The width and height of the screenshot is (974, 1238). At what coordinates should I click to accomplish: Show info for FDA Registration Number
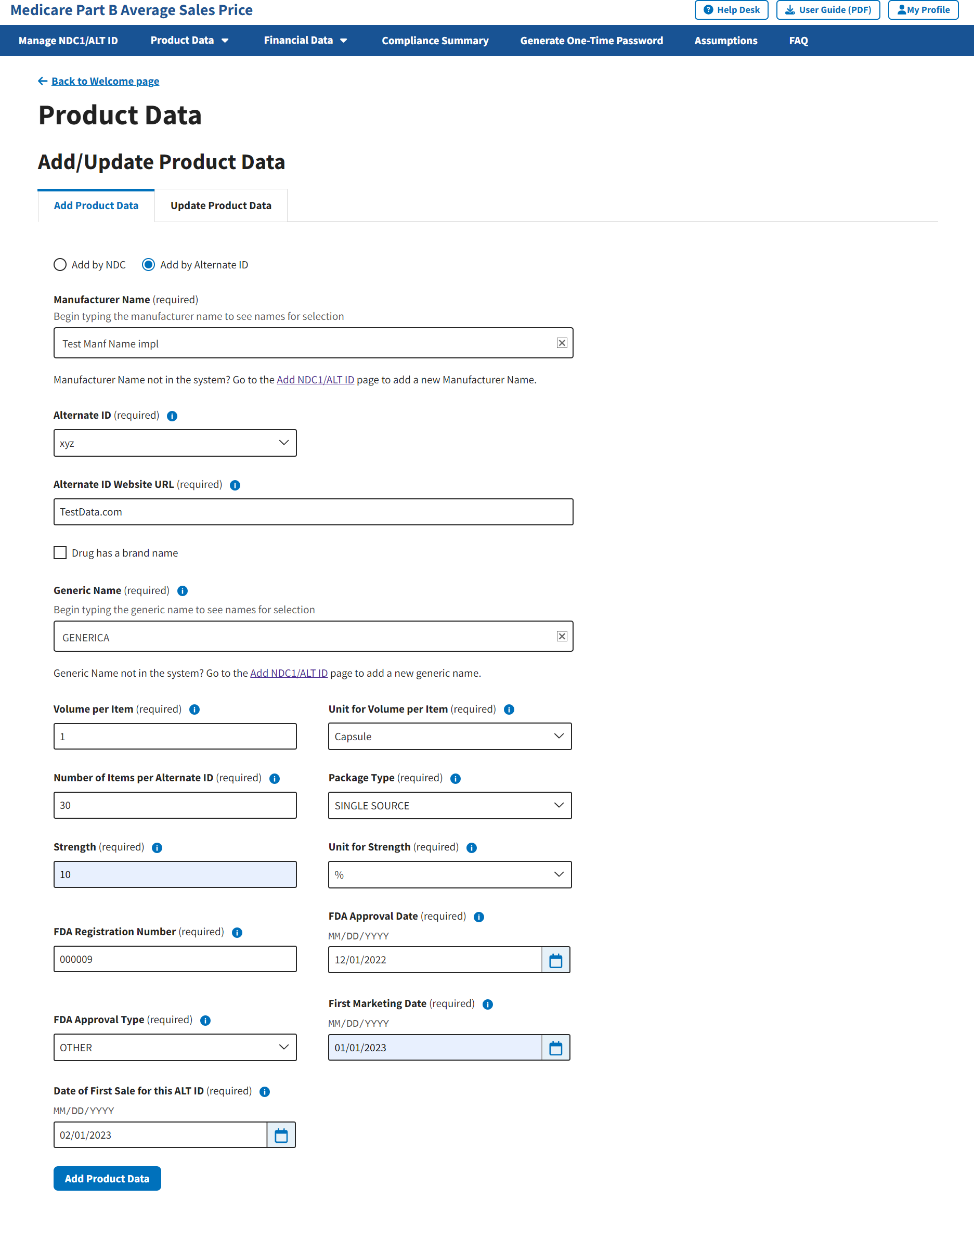pos(237,932)
